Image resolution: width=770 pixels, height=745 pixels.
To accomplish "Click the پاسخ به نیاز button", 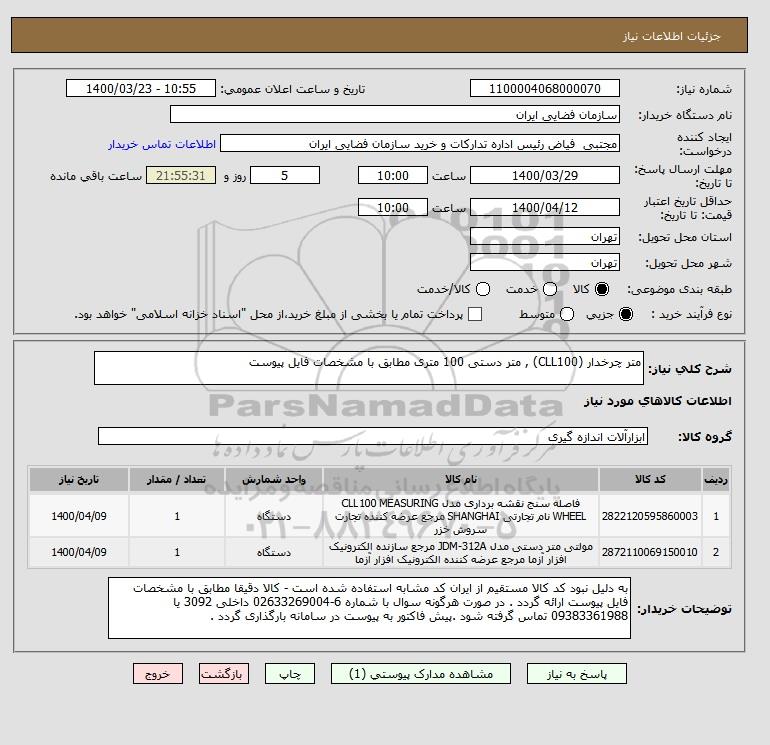I will (x=577, y=674).
